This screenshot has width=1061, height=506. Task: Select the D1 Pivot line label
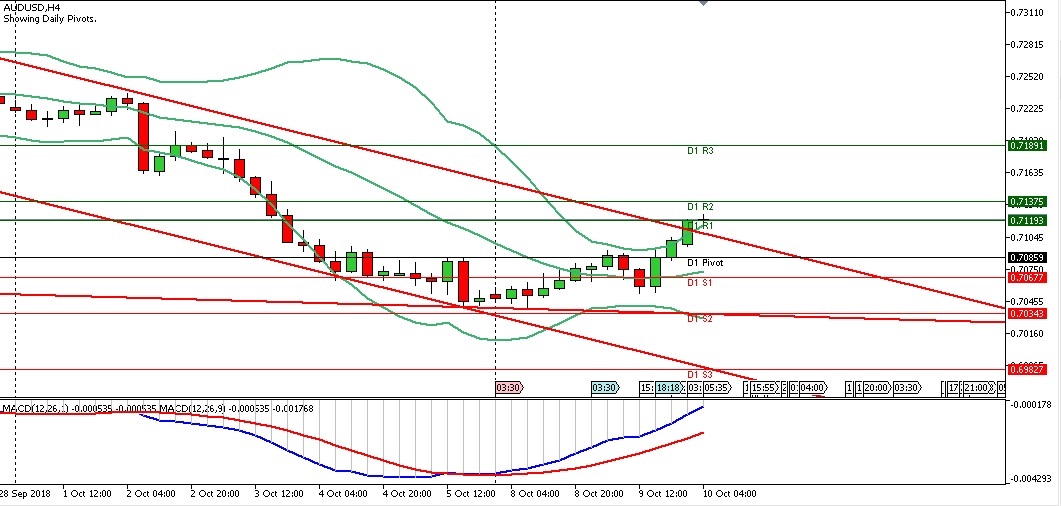[705, 263]
